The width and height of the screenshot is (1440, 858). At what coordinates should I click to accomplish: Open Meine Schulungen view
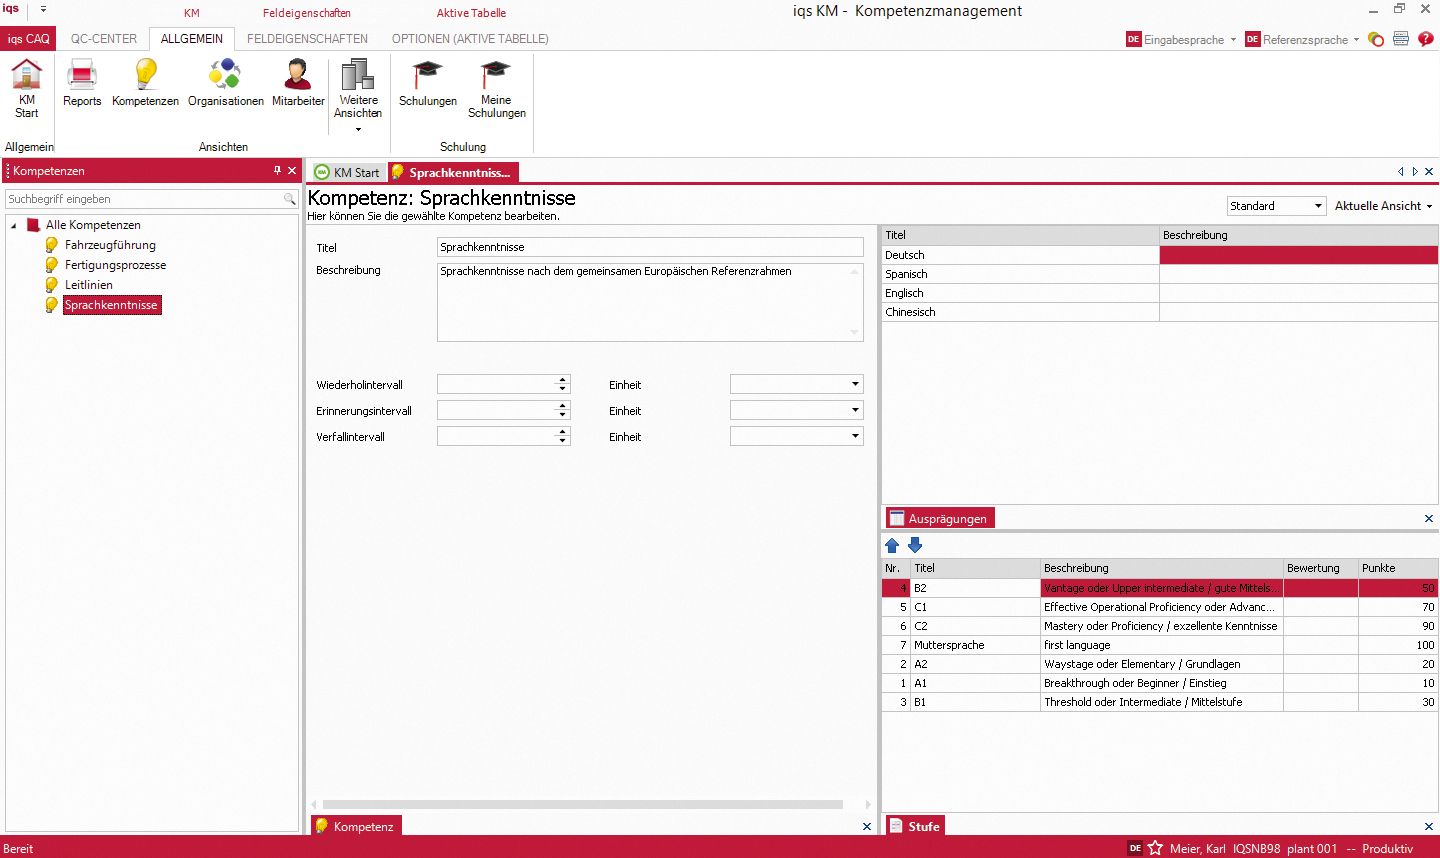pyautogui.click(x=497, y=88)
